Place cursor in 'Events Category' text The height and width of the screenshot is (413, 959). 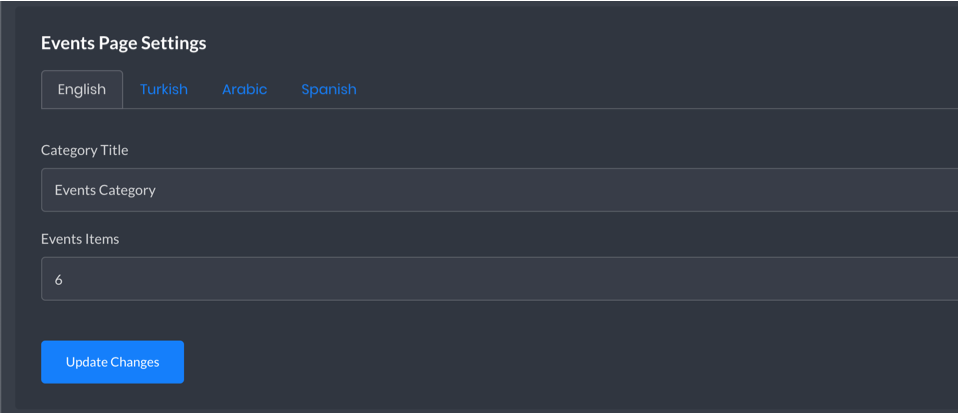click(x=105, y=190)
